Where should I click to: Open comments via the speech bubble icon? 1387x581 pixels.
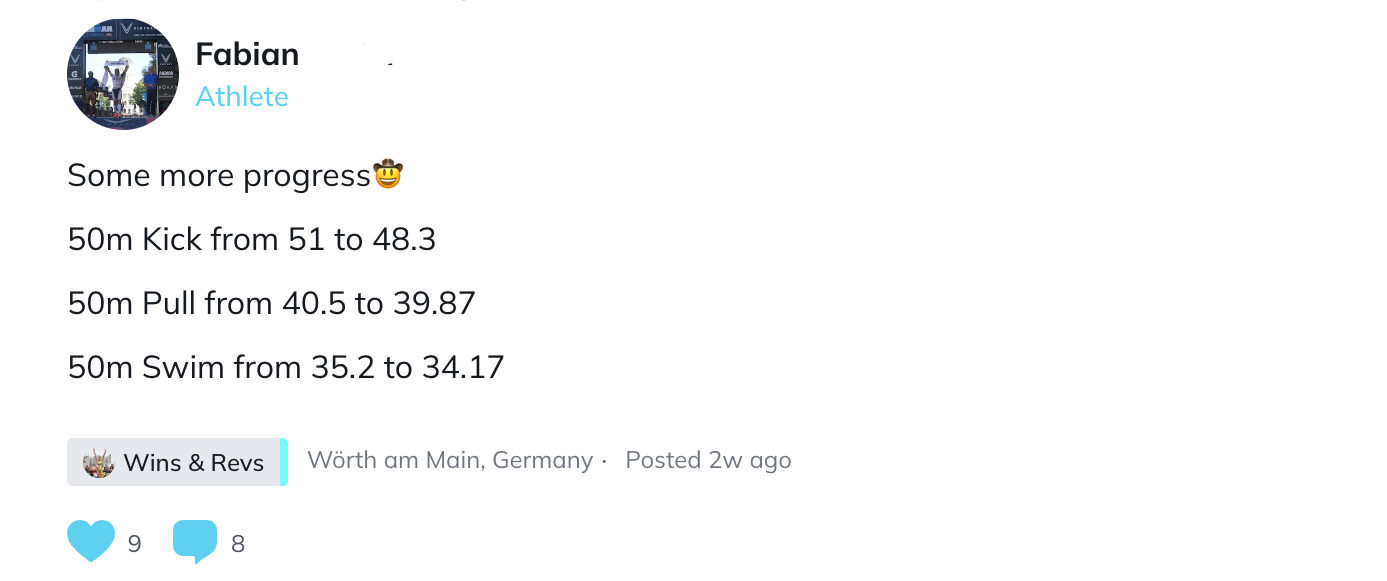(195, 542)
